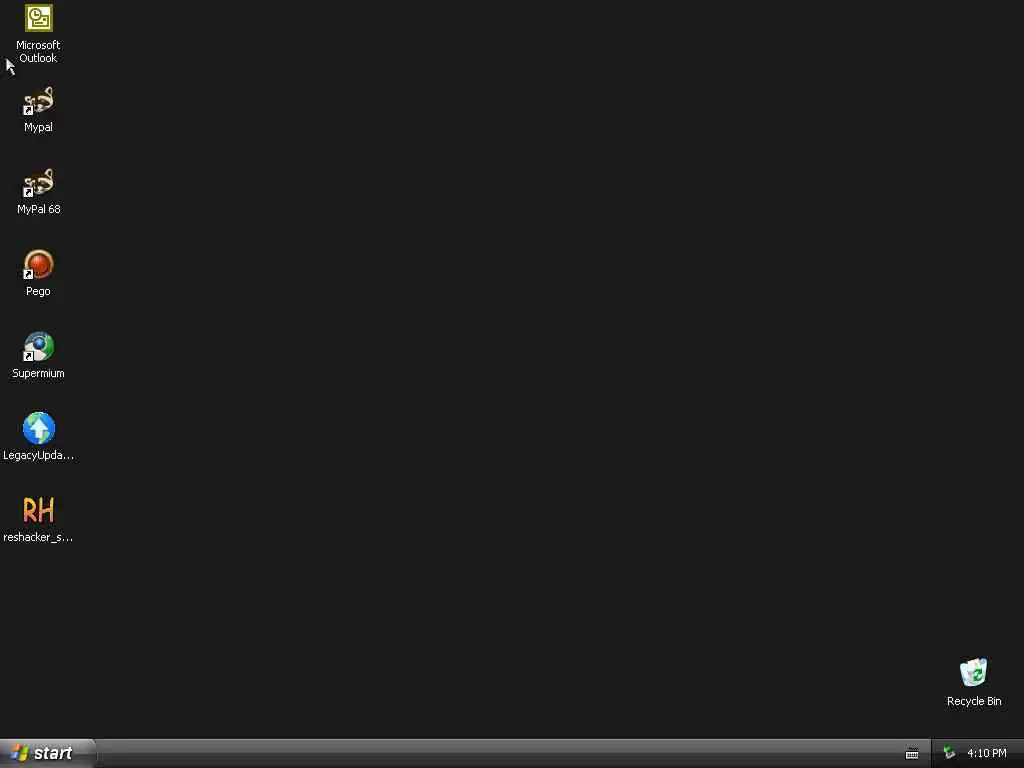Viewport: 1024px width, 768px height.
Task: Click the 'Supermium' text label
Action: tap(39, 374)
